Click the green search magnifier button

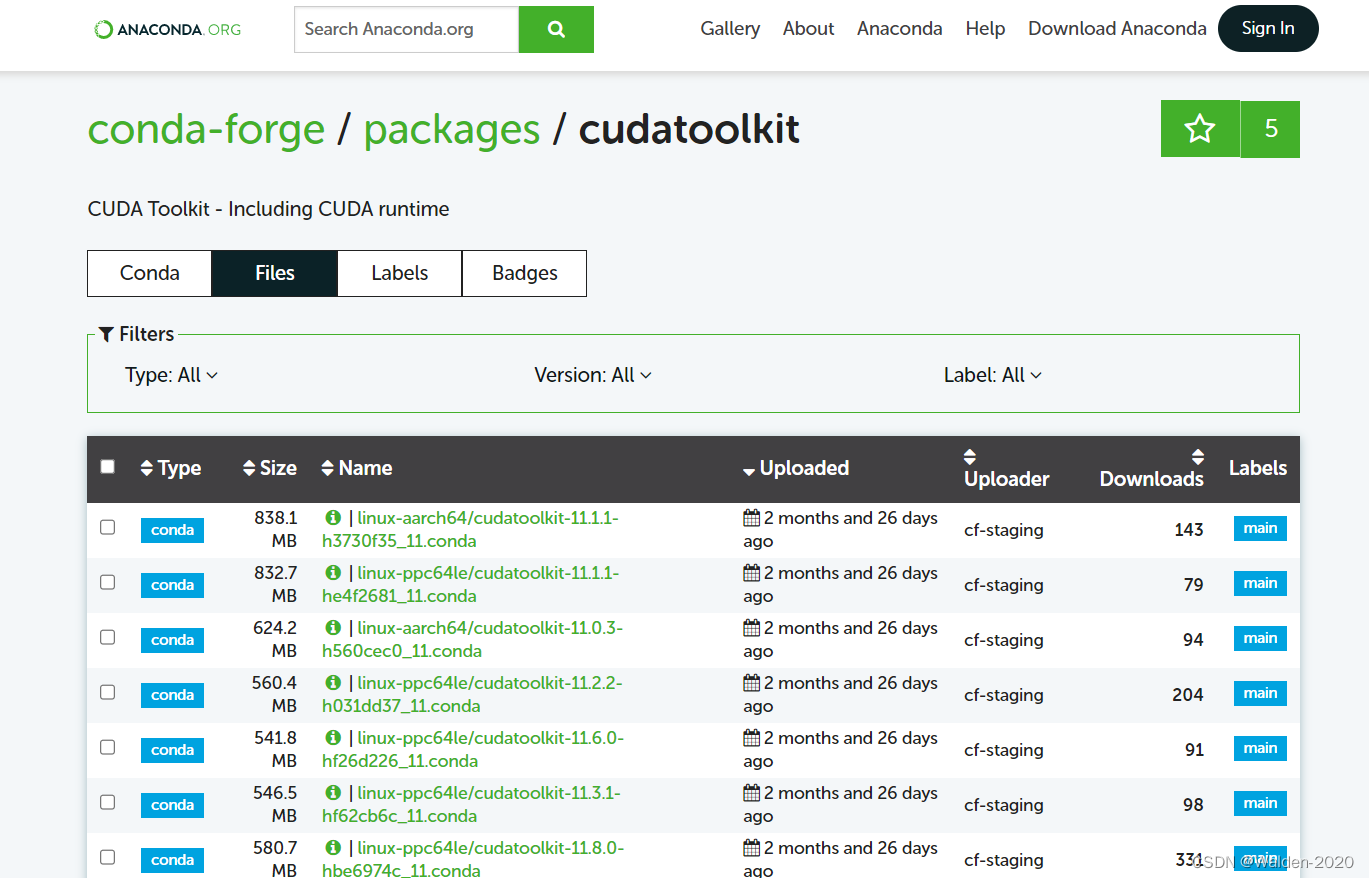(556, 29)
